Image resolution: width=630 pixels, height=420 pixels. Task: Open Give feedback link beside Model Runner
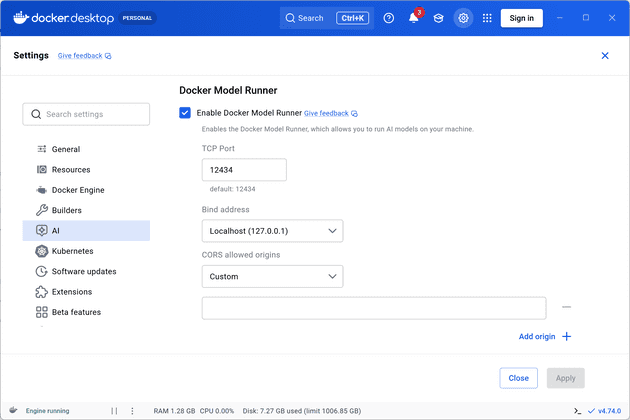[x=326, y=113]
